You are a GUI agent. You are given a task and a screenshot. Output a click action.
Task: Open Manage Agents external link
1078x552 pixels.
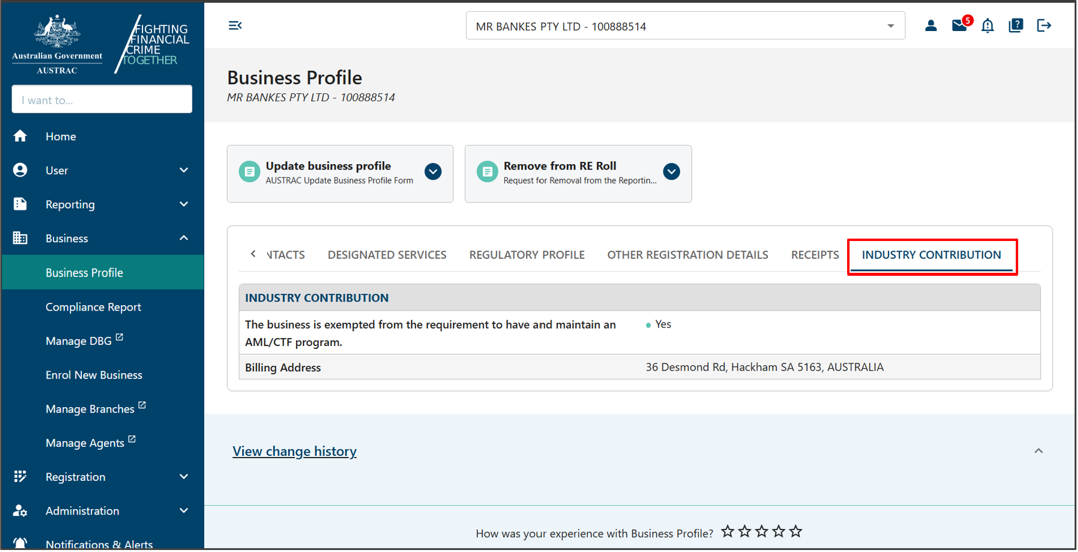(x=91, y=442)
